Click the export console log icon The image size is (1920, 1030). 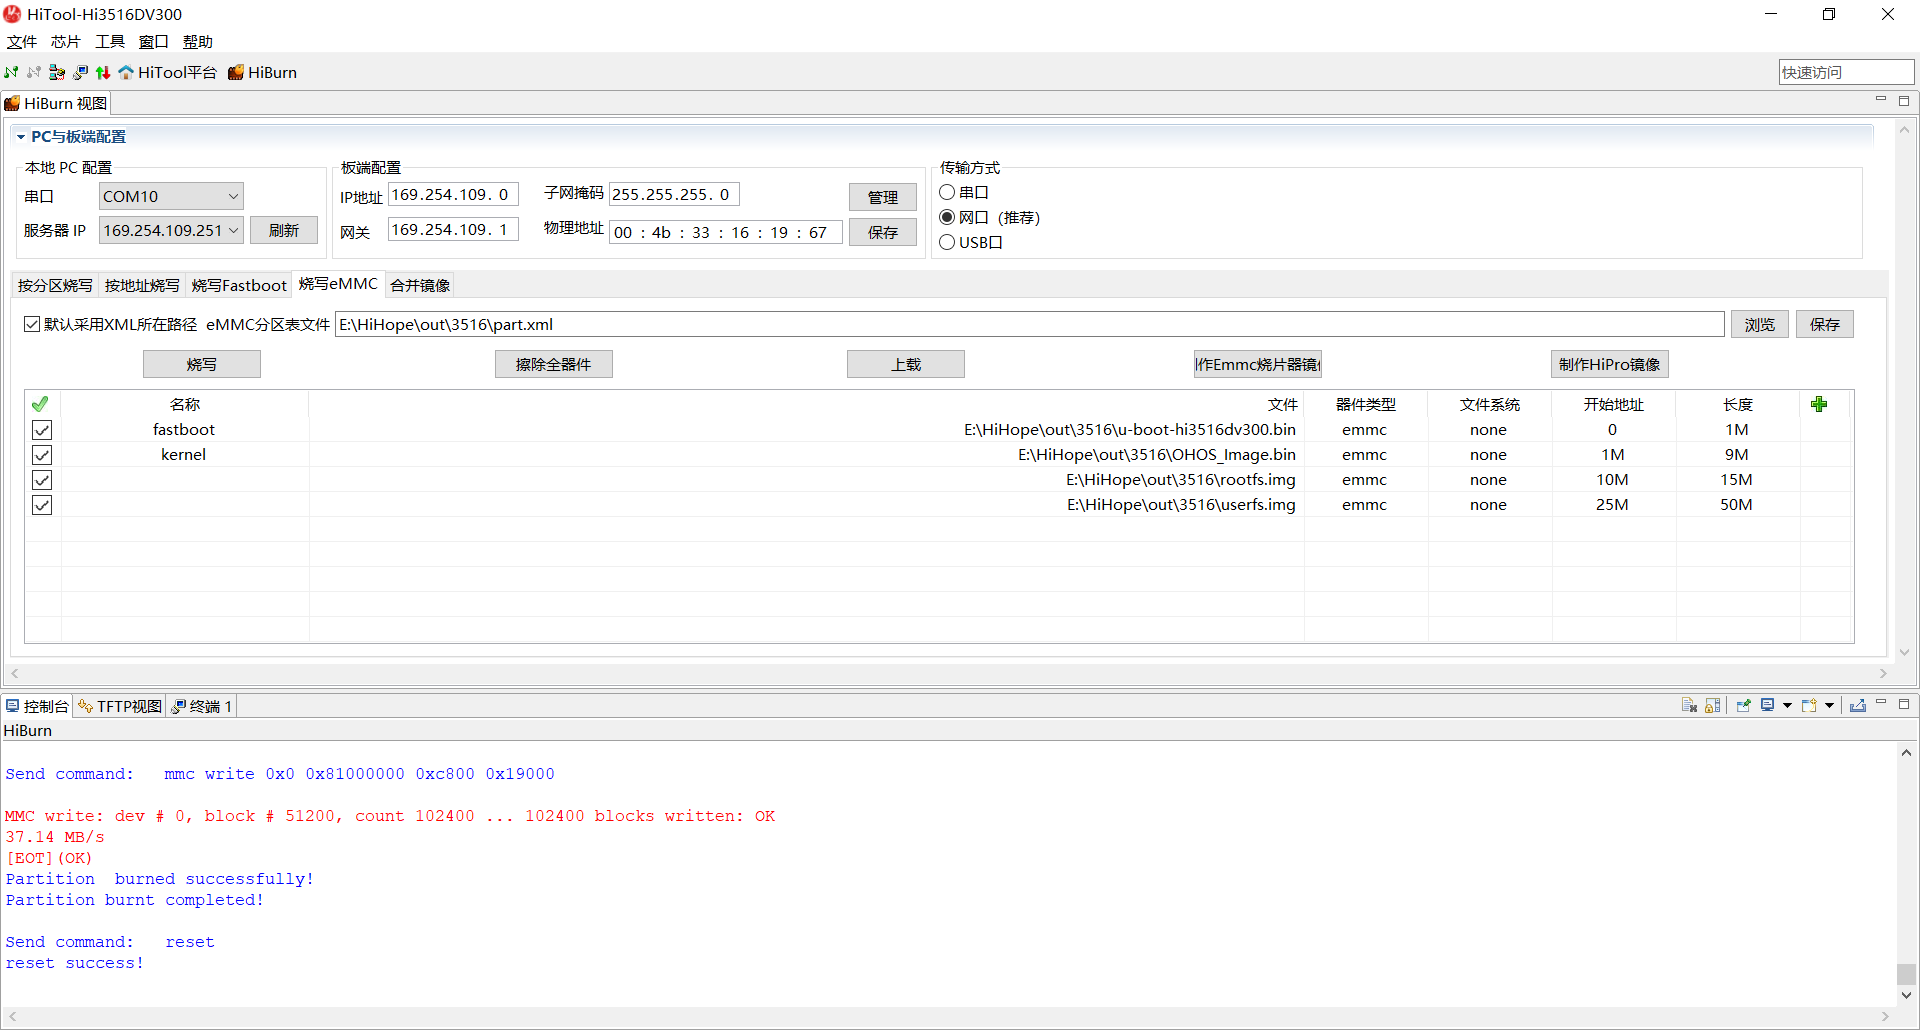[1858, 705]
